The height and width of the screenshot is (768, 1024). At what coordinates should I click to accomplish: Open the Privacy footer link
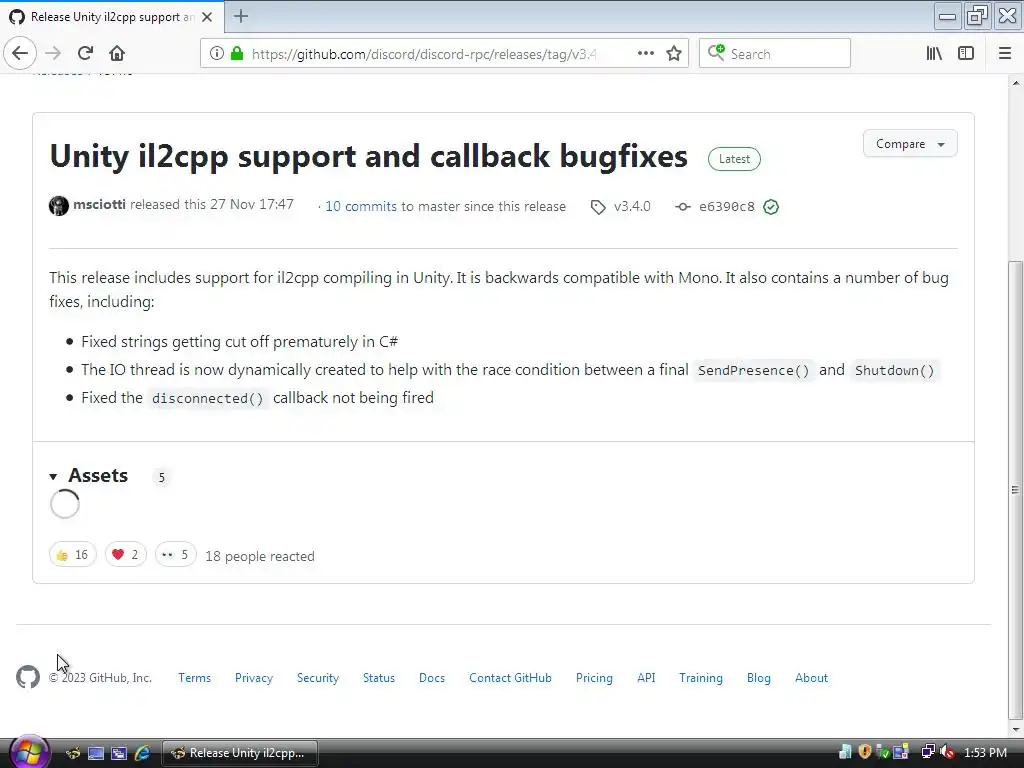point(254,678)
